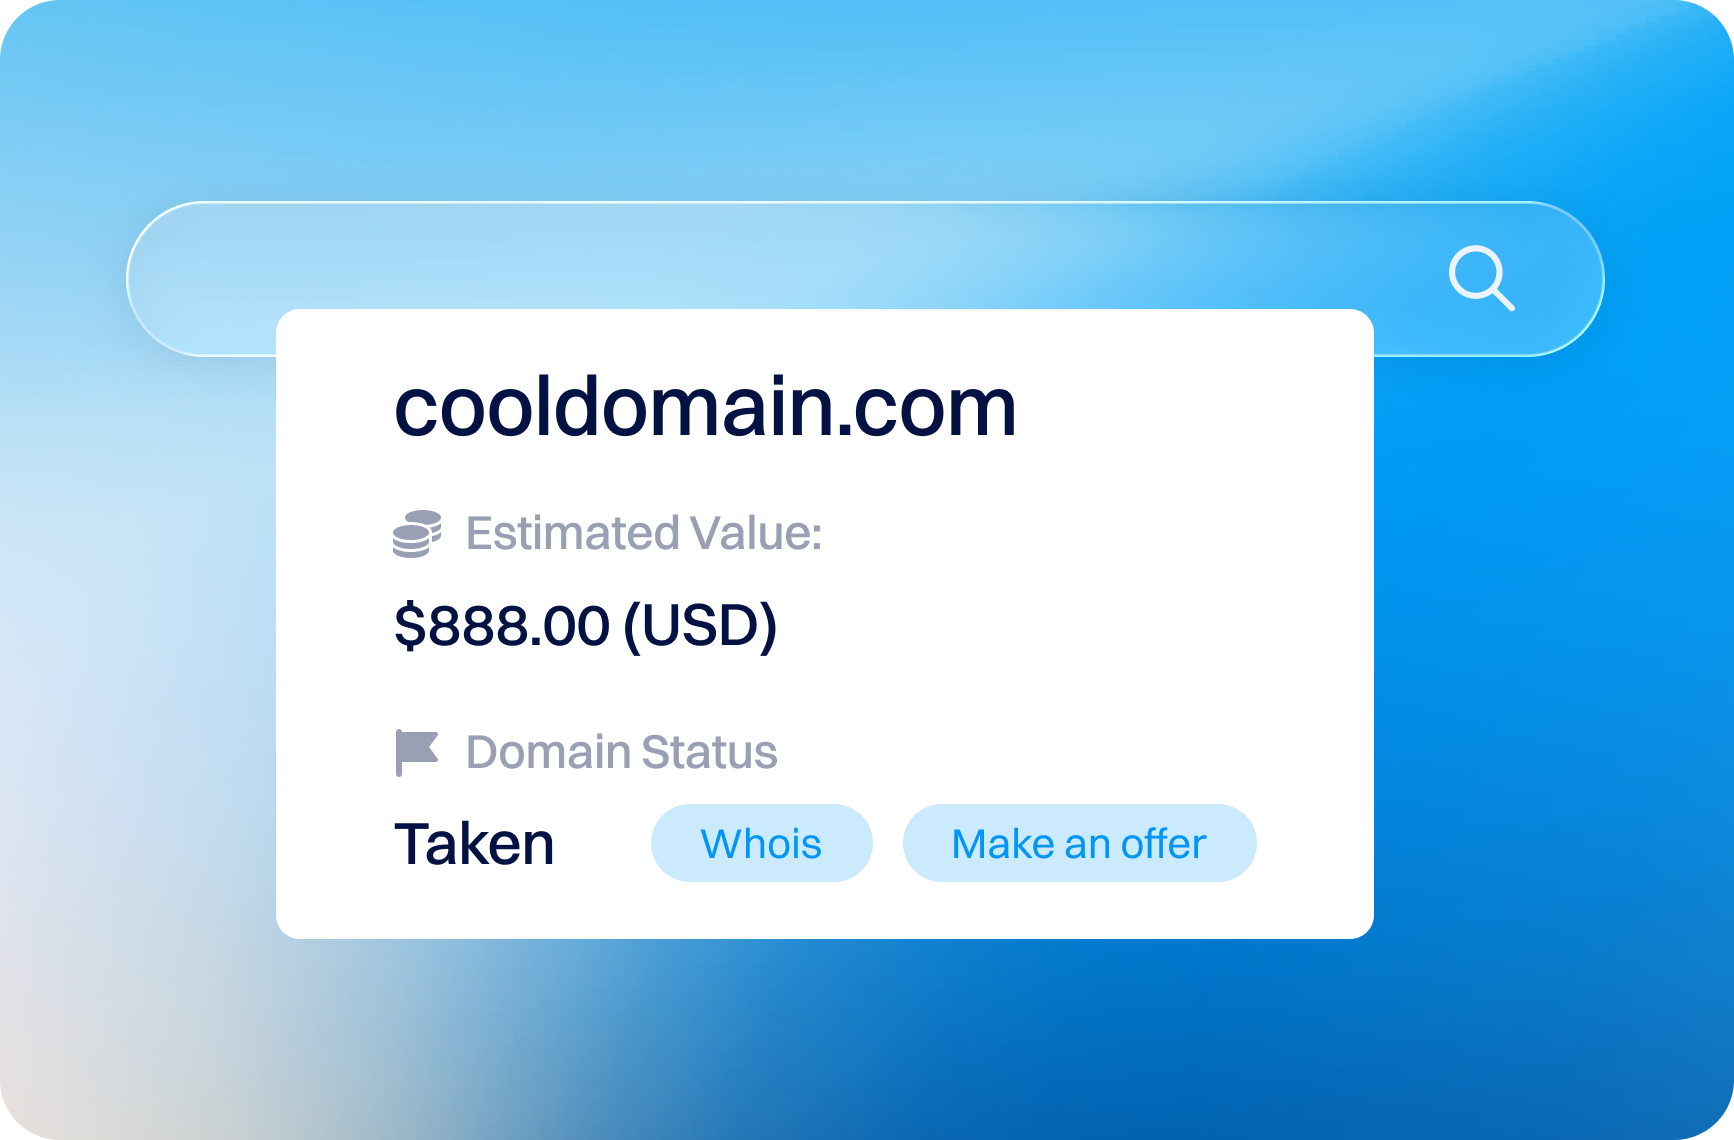The width and height of the screenshot is (1734, 1140).
Task: Click the Taken status text
Action: coord(474,844)
